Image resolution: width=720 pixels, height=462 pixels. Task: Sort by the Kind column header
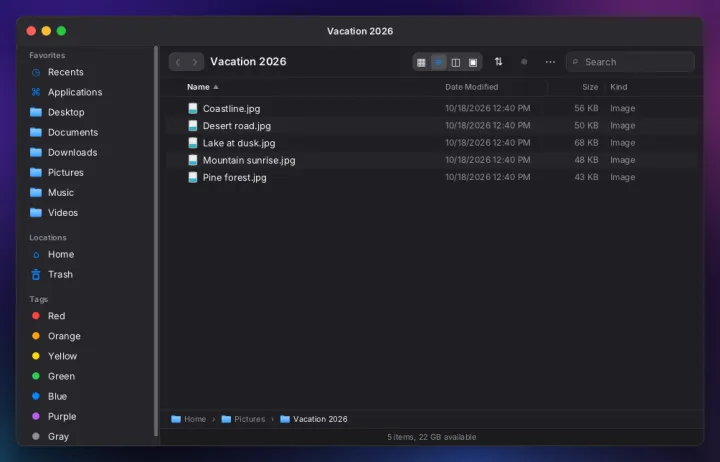619,87
